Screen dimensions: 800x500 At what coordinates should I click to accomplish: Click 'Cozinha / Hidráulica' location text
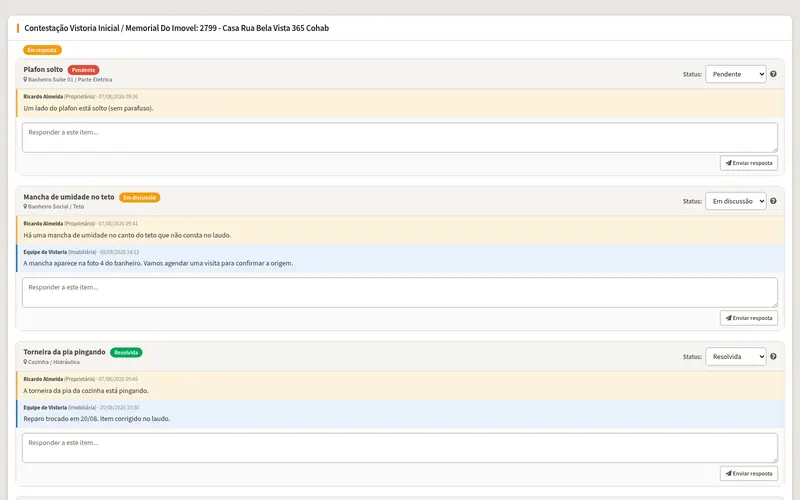click(x=54, y=362)
